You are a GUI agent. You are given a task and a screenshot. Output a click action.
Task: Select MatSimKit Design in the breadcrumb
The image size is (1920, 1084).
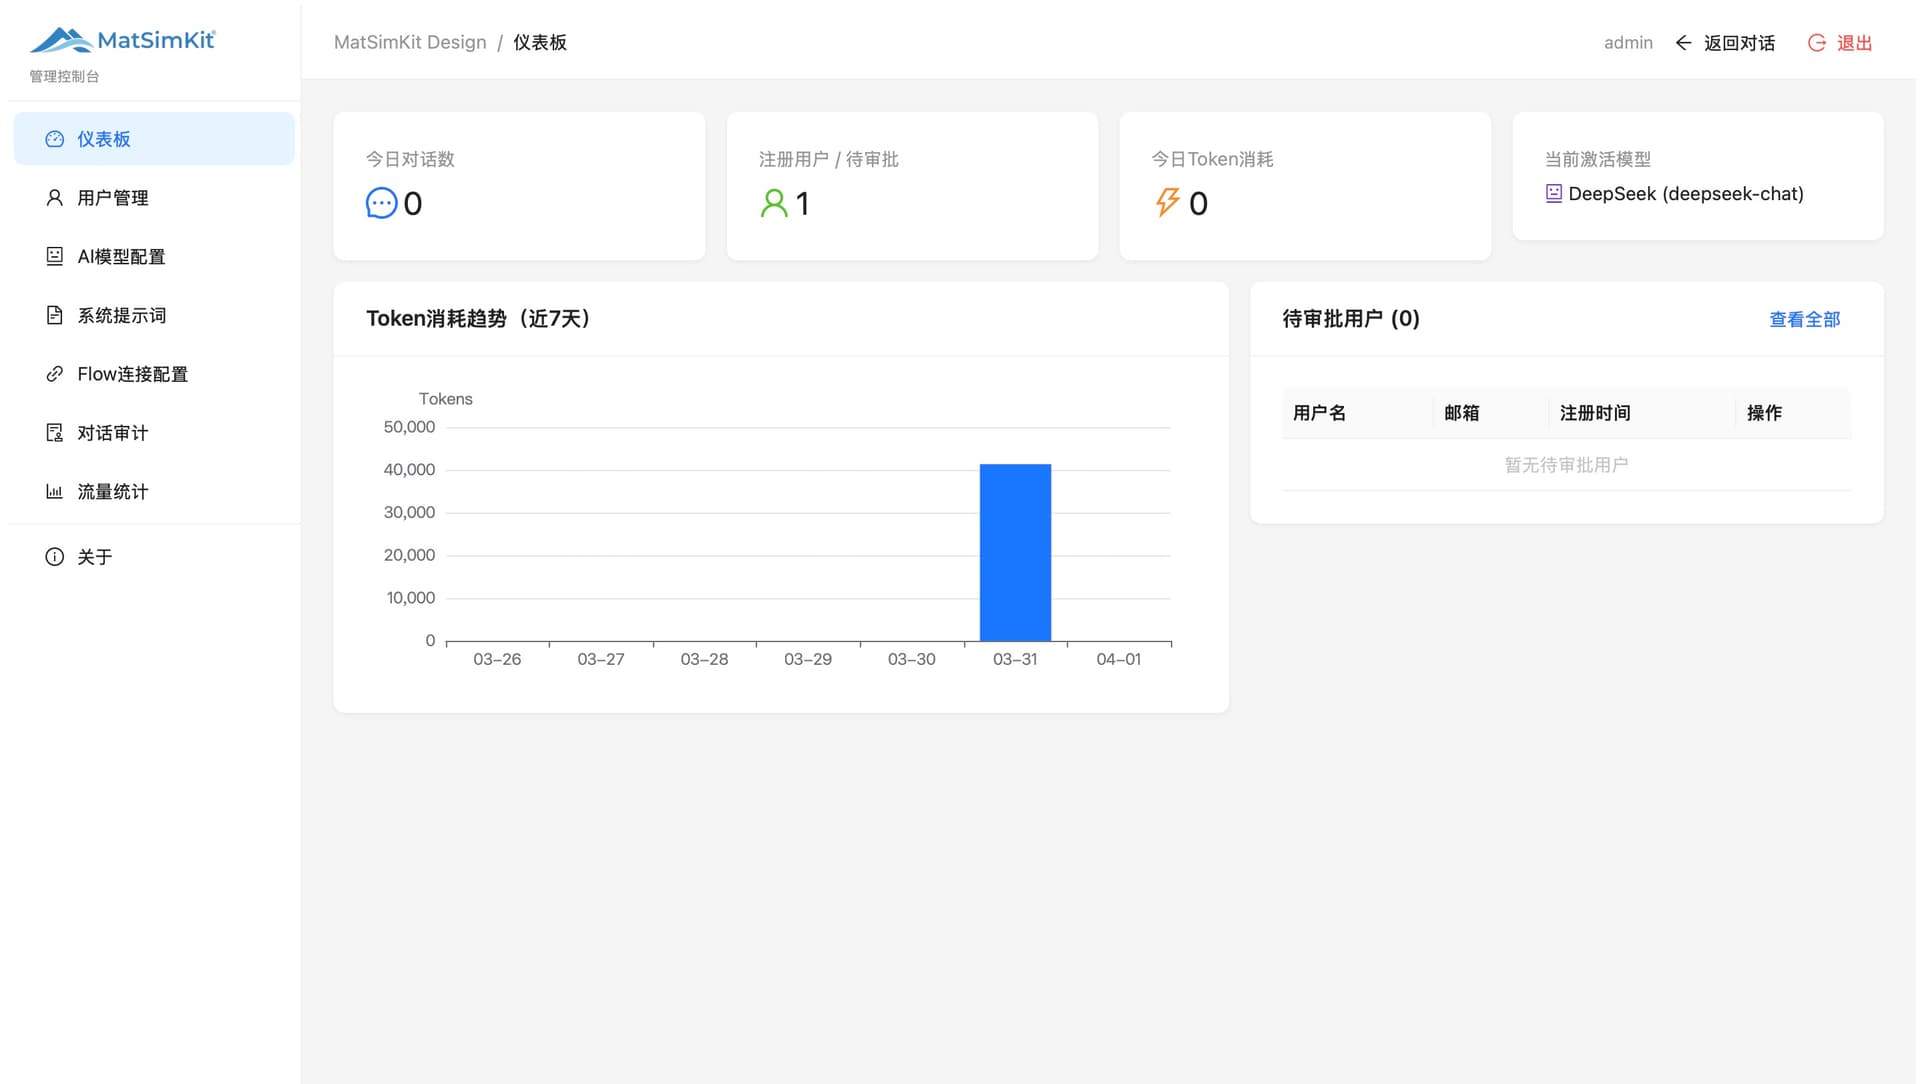point(410,42)
